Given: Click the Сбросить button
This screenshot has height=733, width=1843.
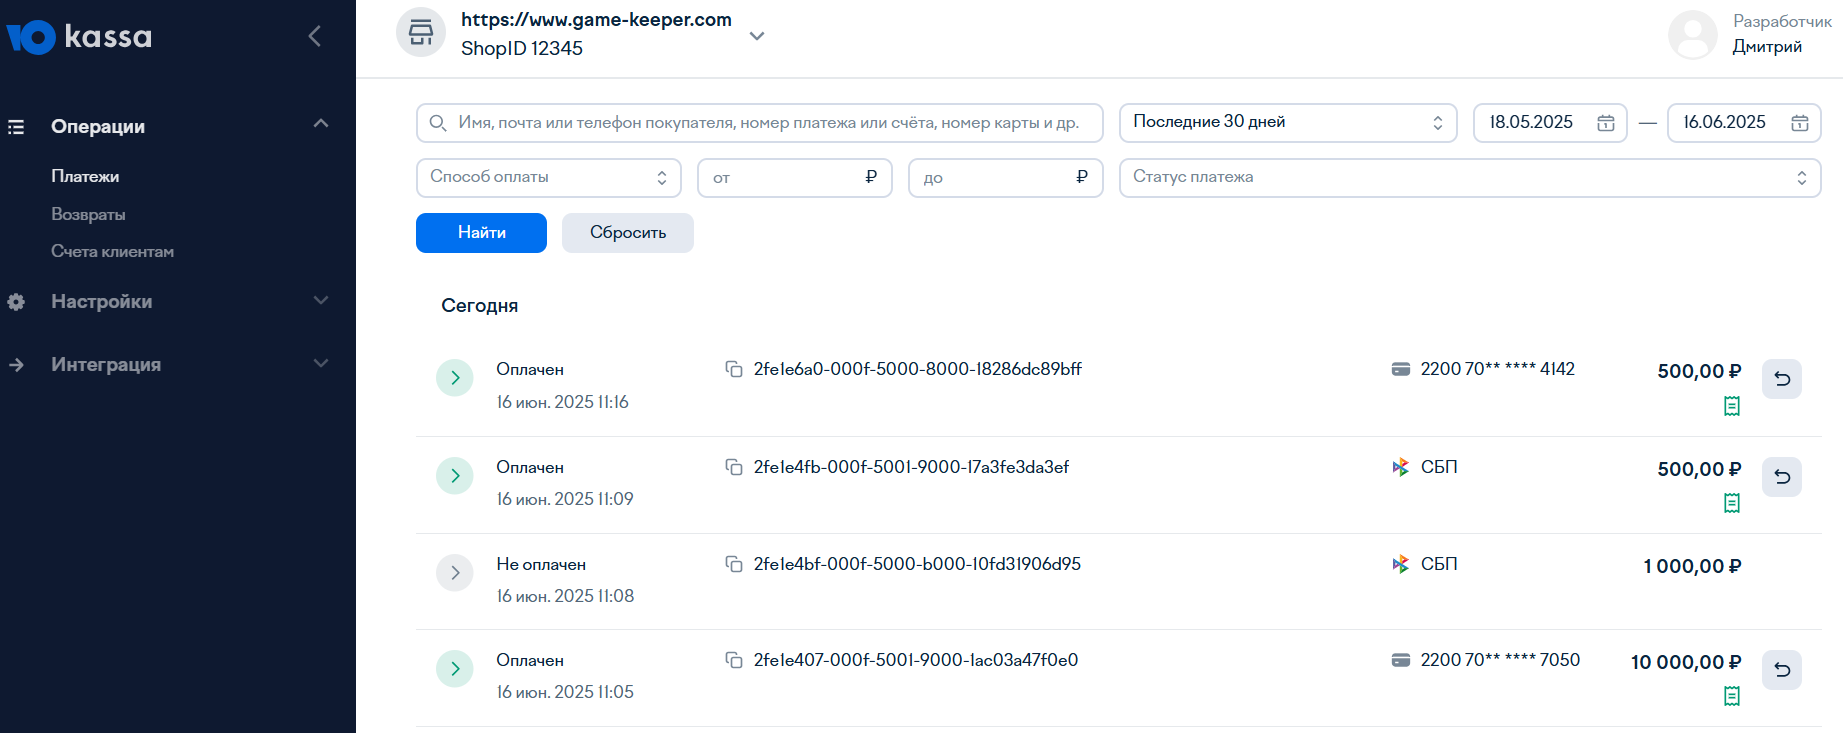Looking at the screenshot, I should [628, 233].
